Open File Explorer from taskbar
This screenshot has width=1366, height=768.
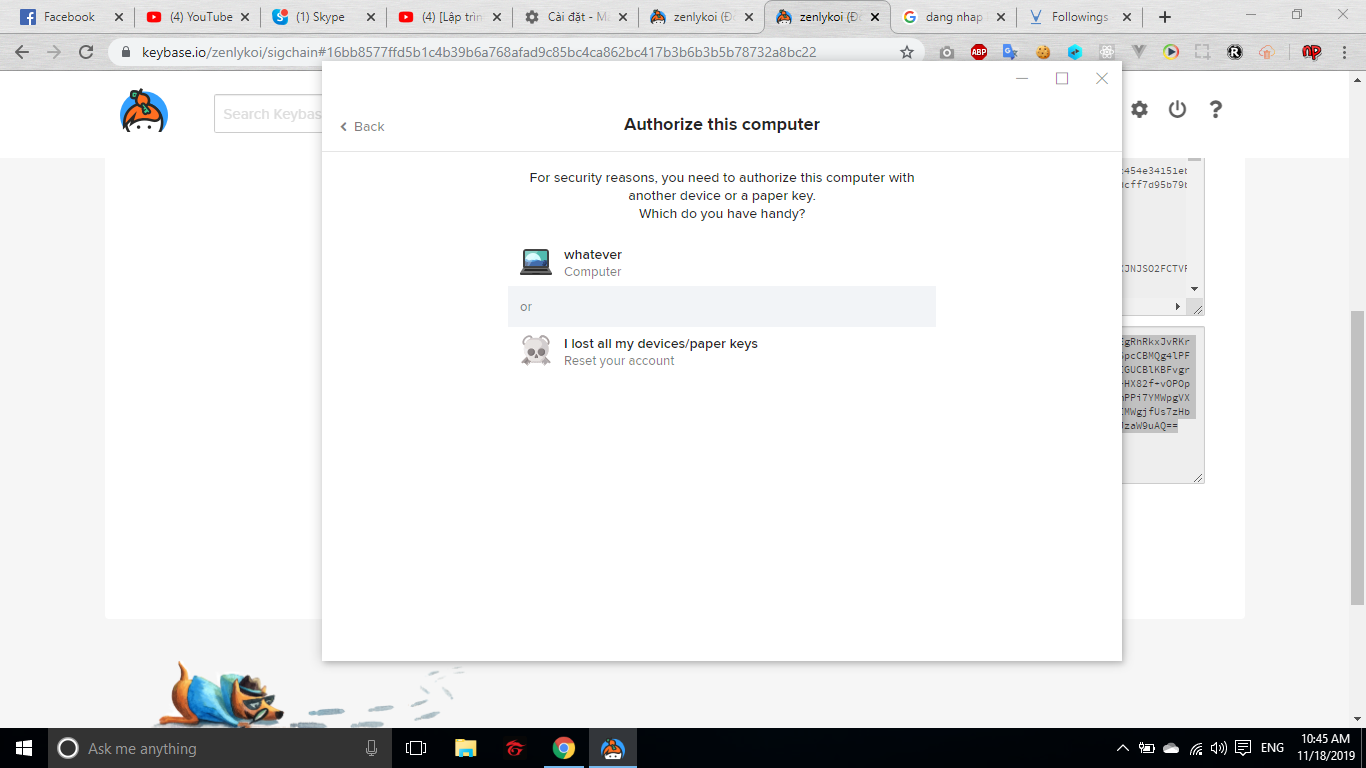465,748
